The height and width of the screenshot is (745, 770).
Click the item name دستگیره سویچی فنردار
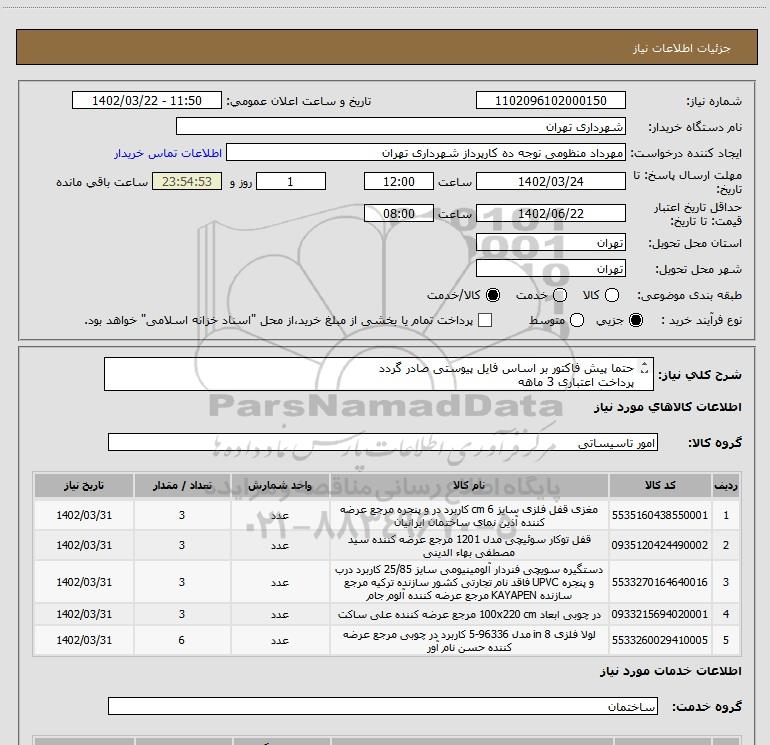(469, 582)
